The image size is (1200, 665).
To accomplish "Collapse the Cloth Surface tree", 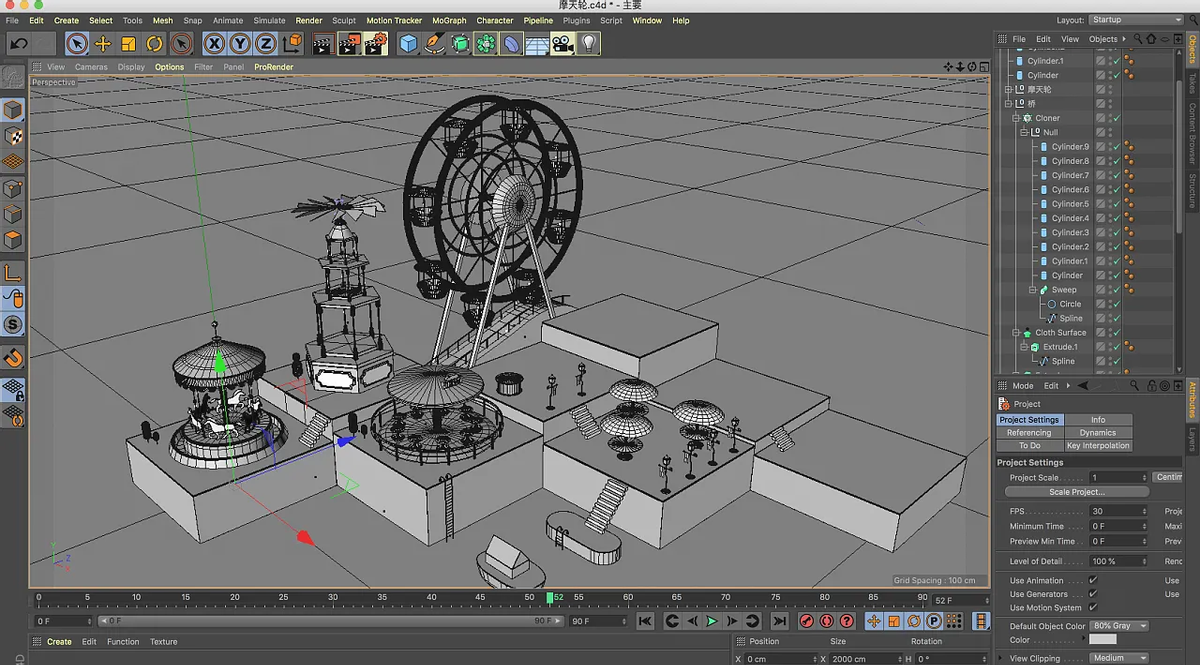I will pyautogui.click(x=1014, y=333).
